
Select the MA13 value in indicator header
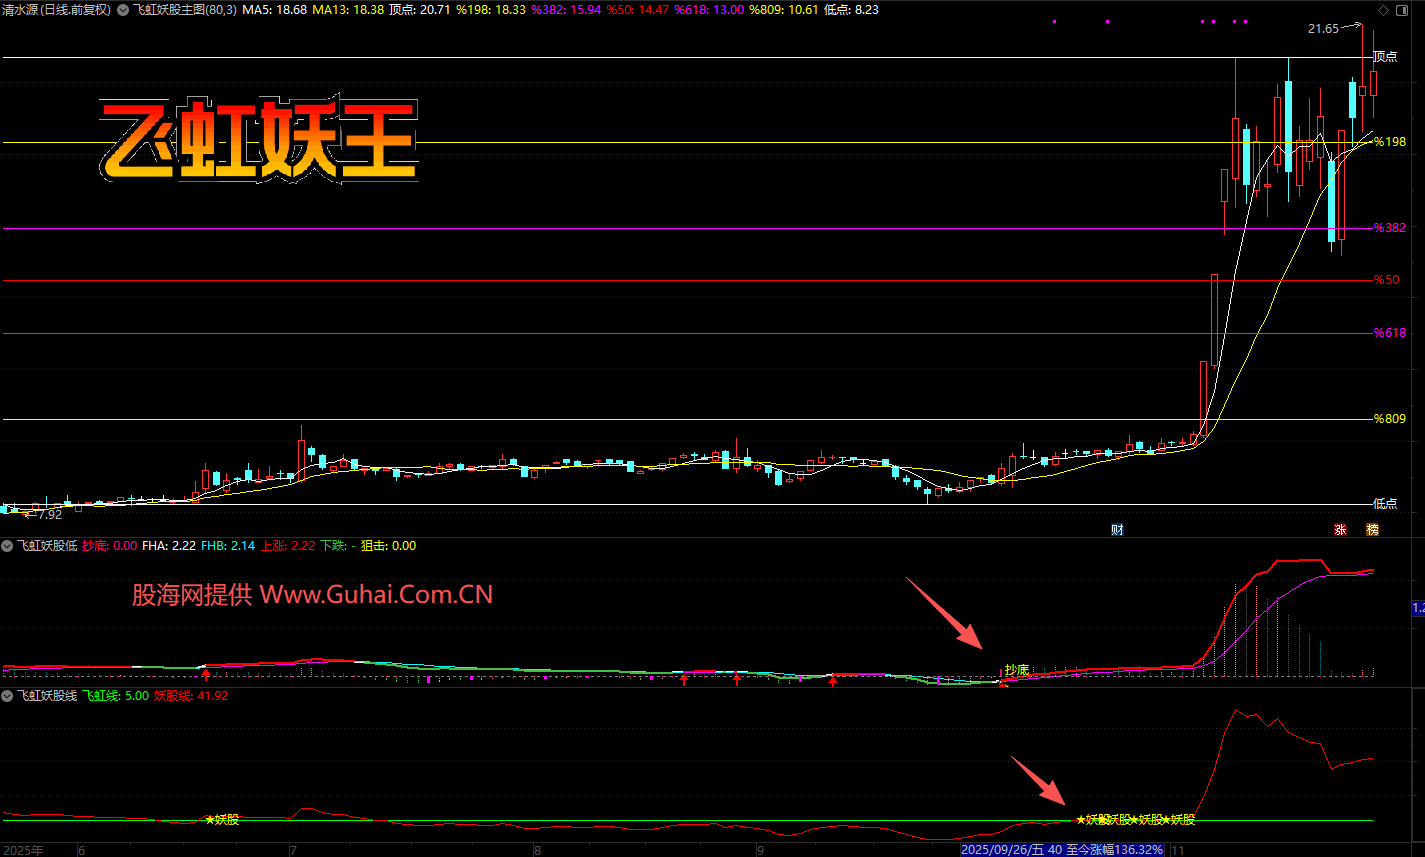click(x=347, y=9)
